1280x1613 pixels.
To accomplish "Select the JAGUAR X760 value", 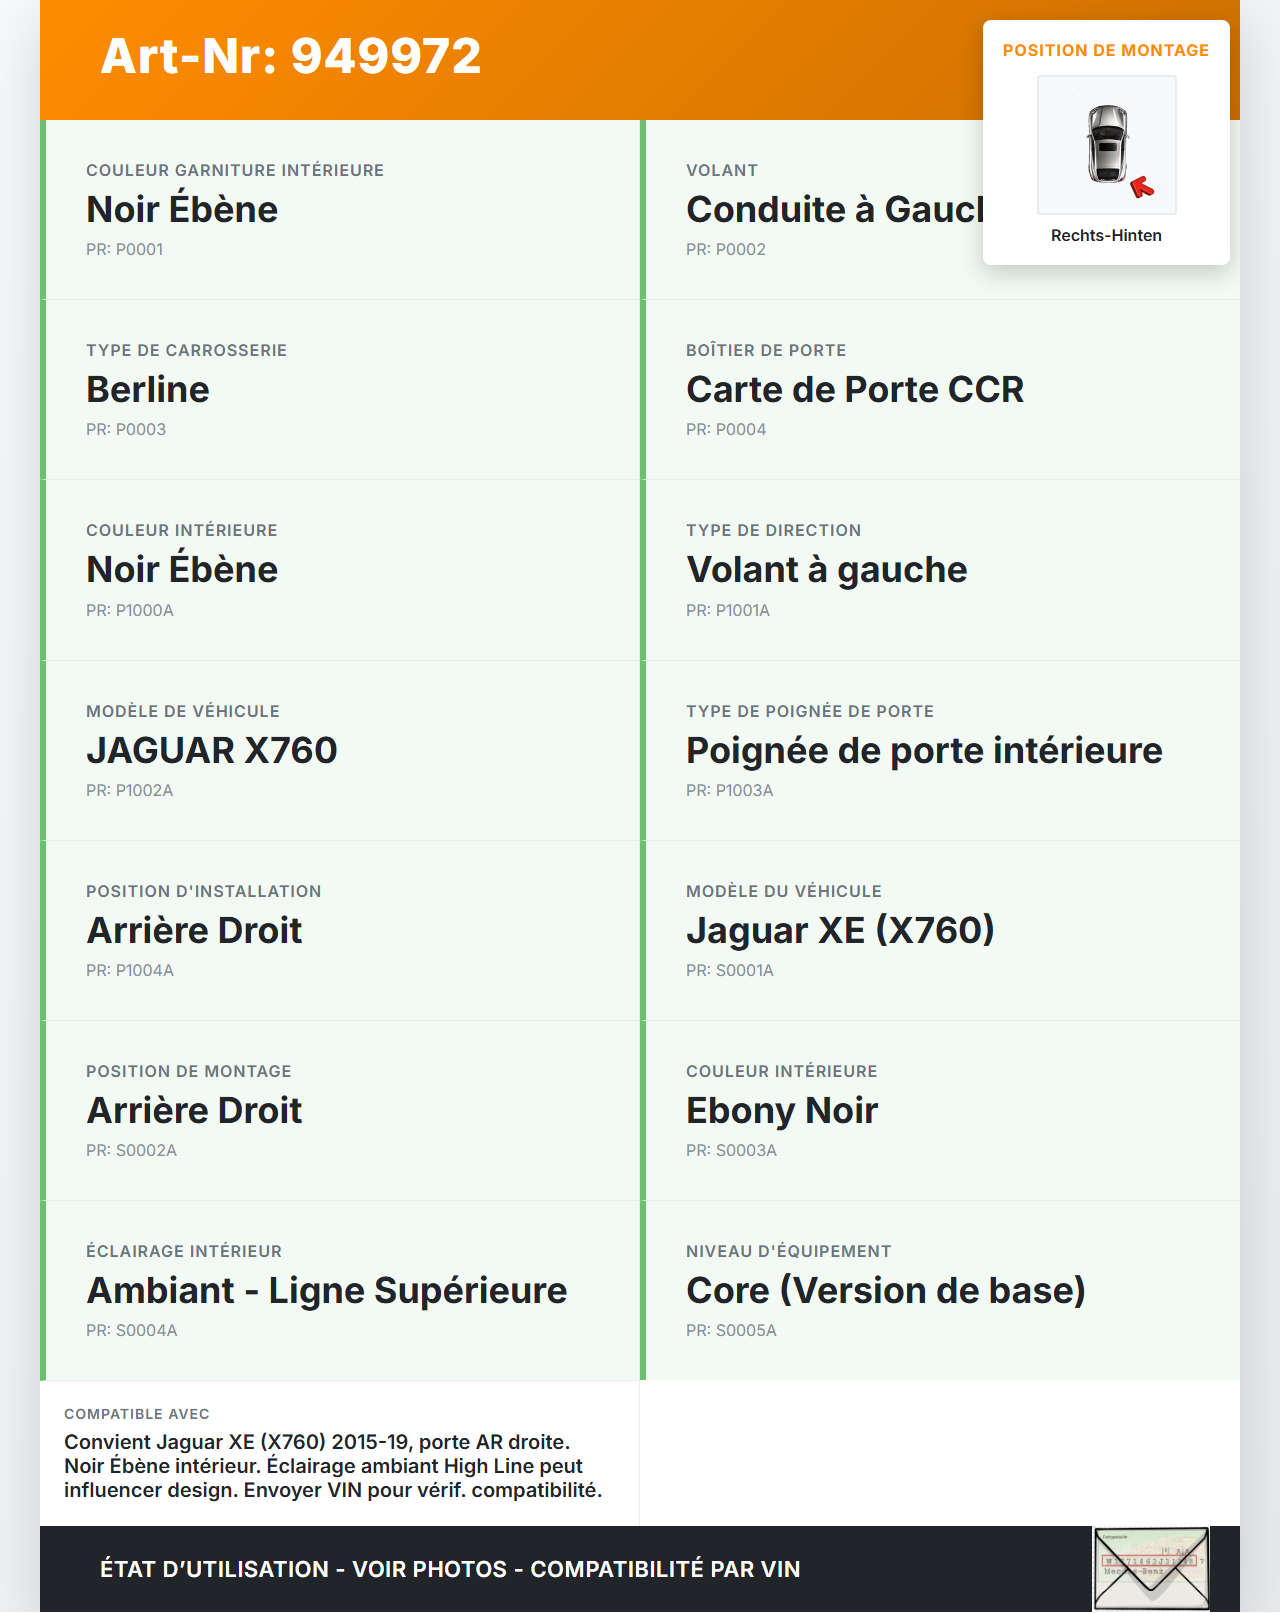I will click(212, 750).
